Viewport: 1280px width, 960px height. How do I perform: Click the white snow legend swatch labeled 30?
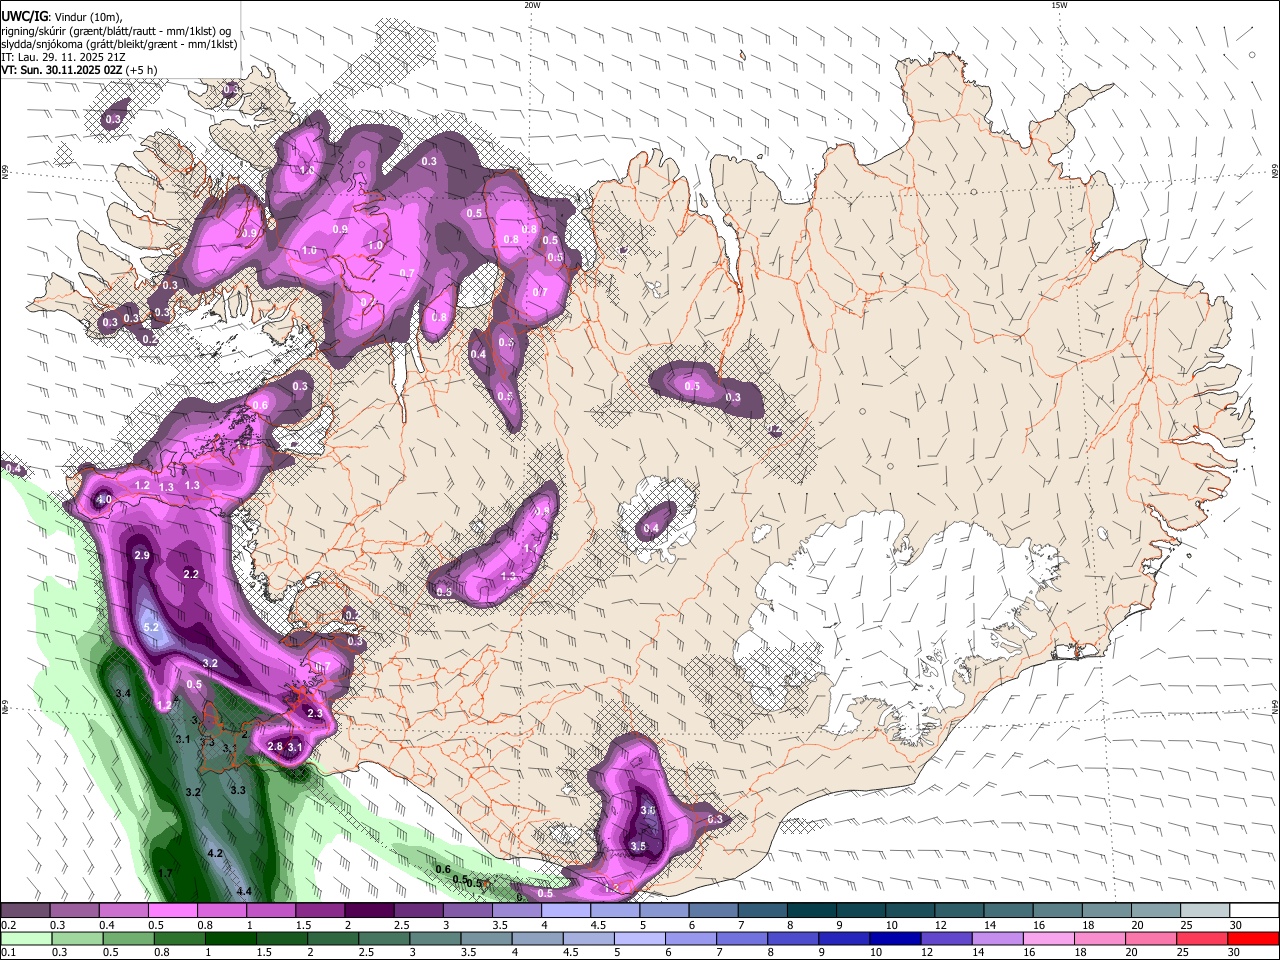tap(1254, 911)
